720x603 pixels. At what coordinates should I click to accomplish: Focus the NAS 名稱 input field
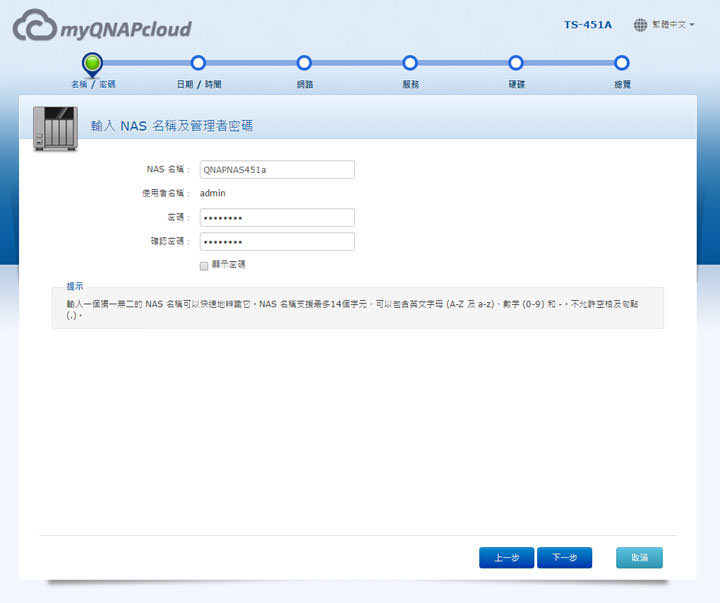[x=277, y=170]
